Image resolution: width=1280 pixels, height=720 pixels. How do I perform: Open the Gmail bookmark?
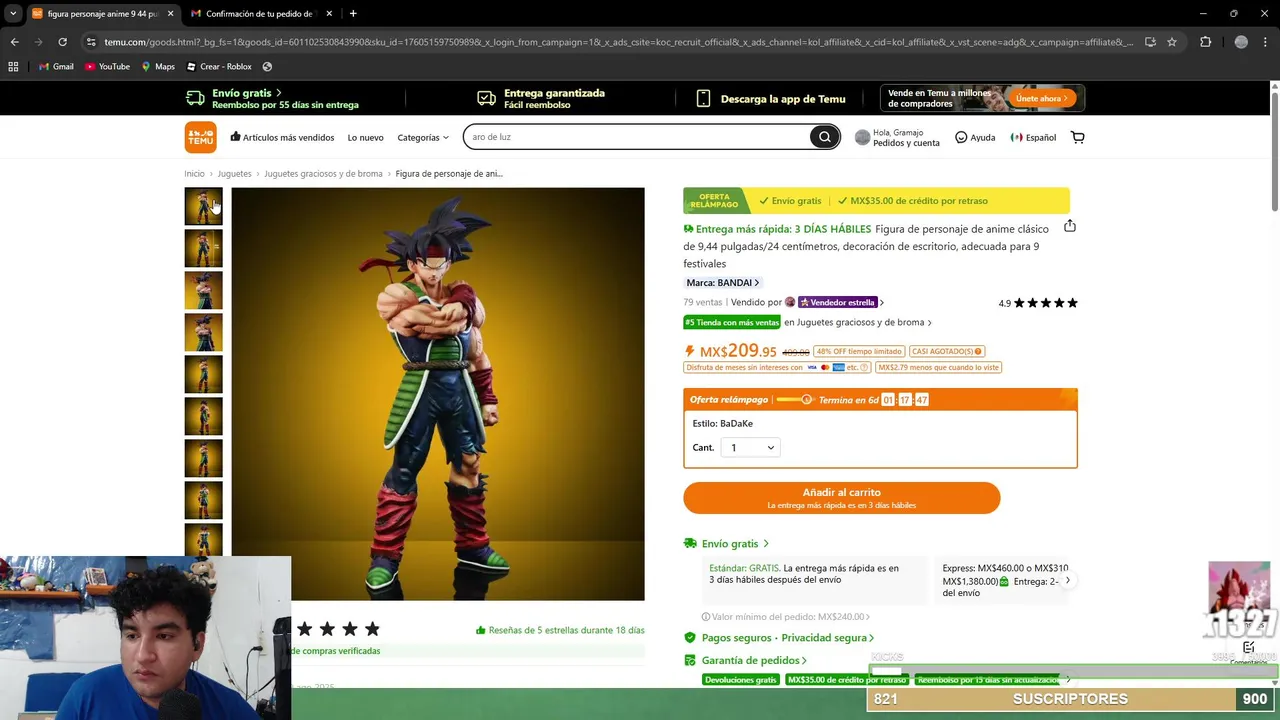click(x=56, y=67)
